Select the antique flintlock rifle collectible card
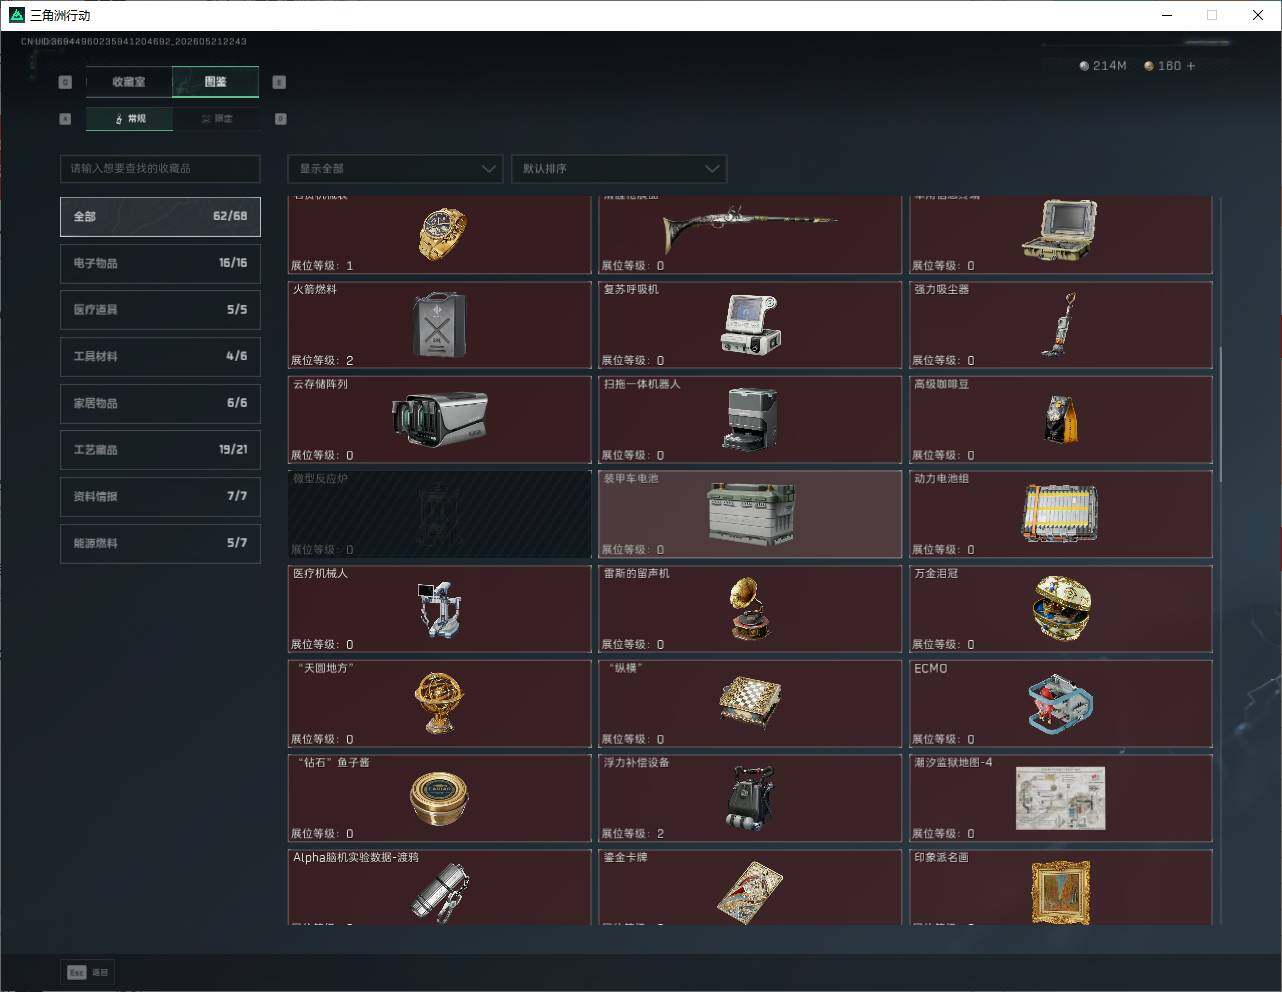1282x992 pixels. pyautogui.click(x=750, y=235)
